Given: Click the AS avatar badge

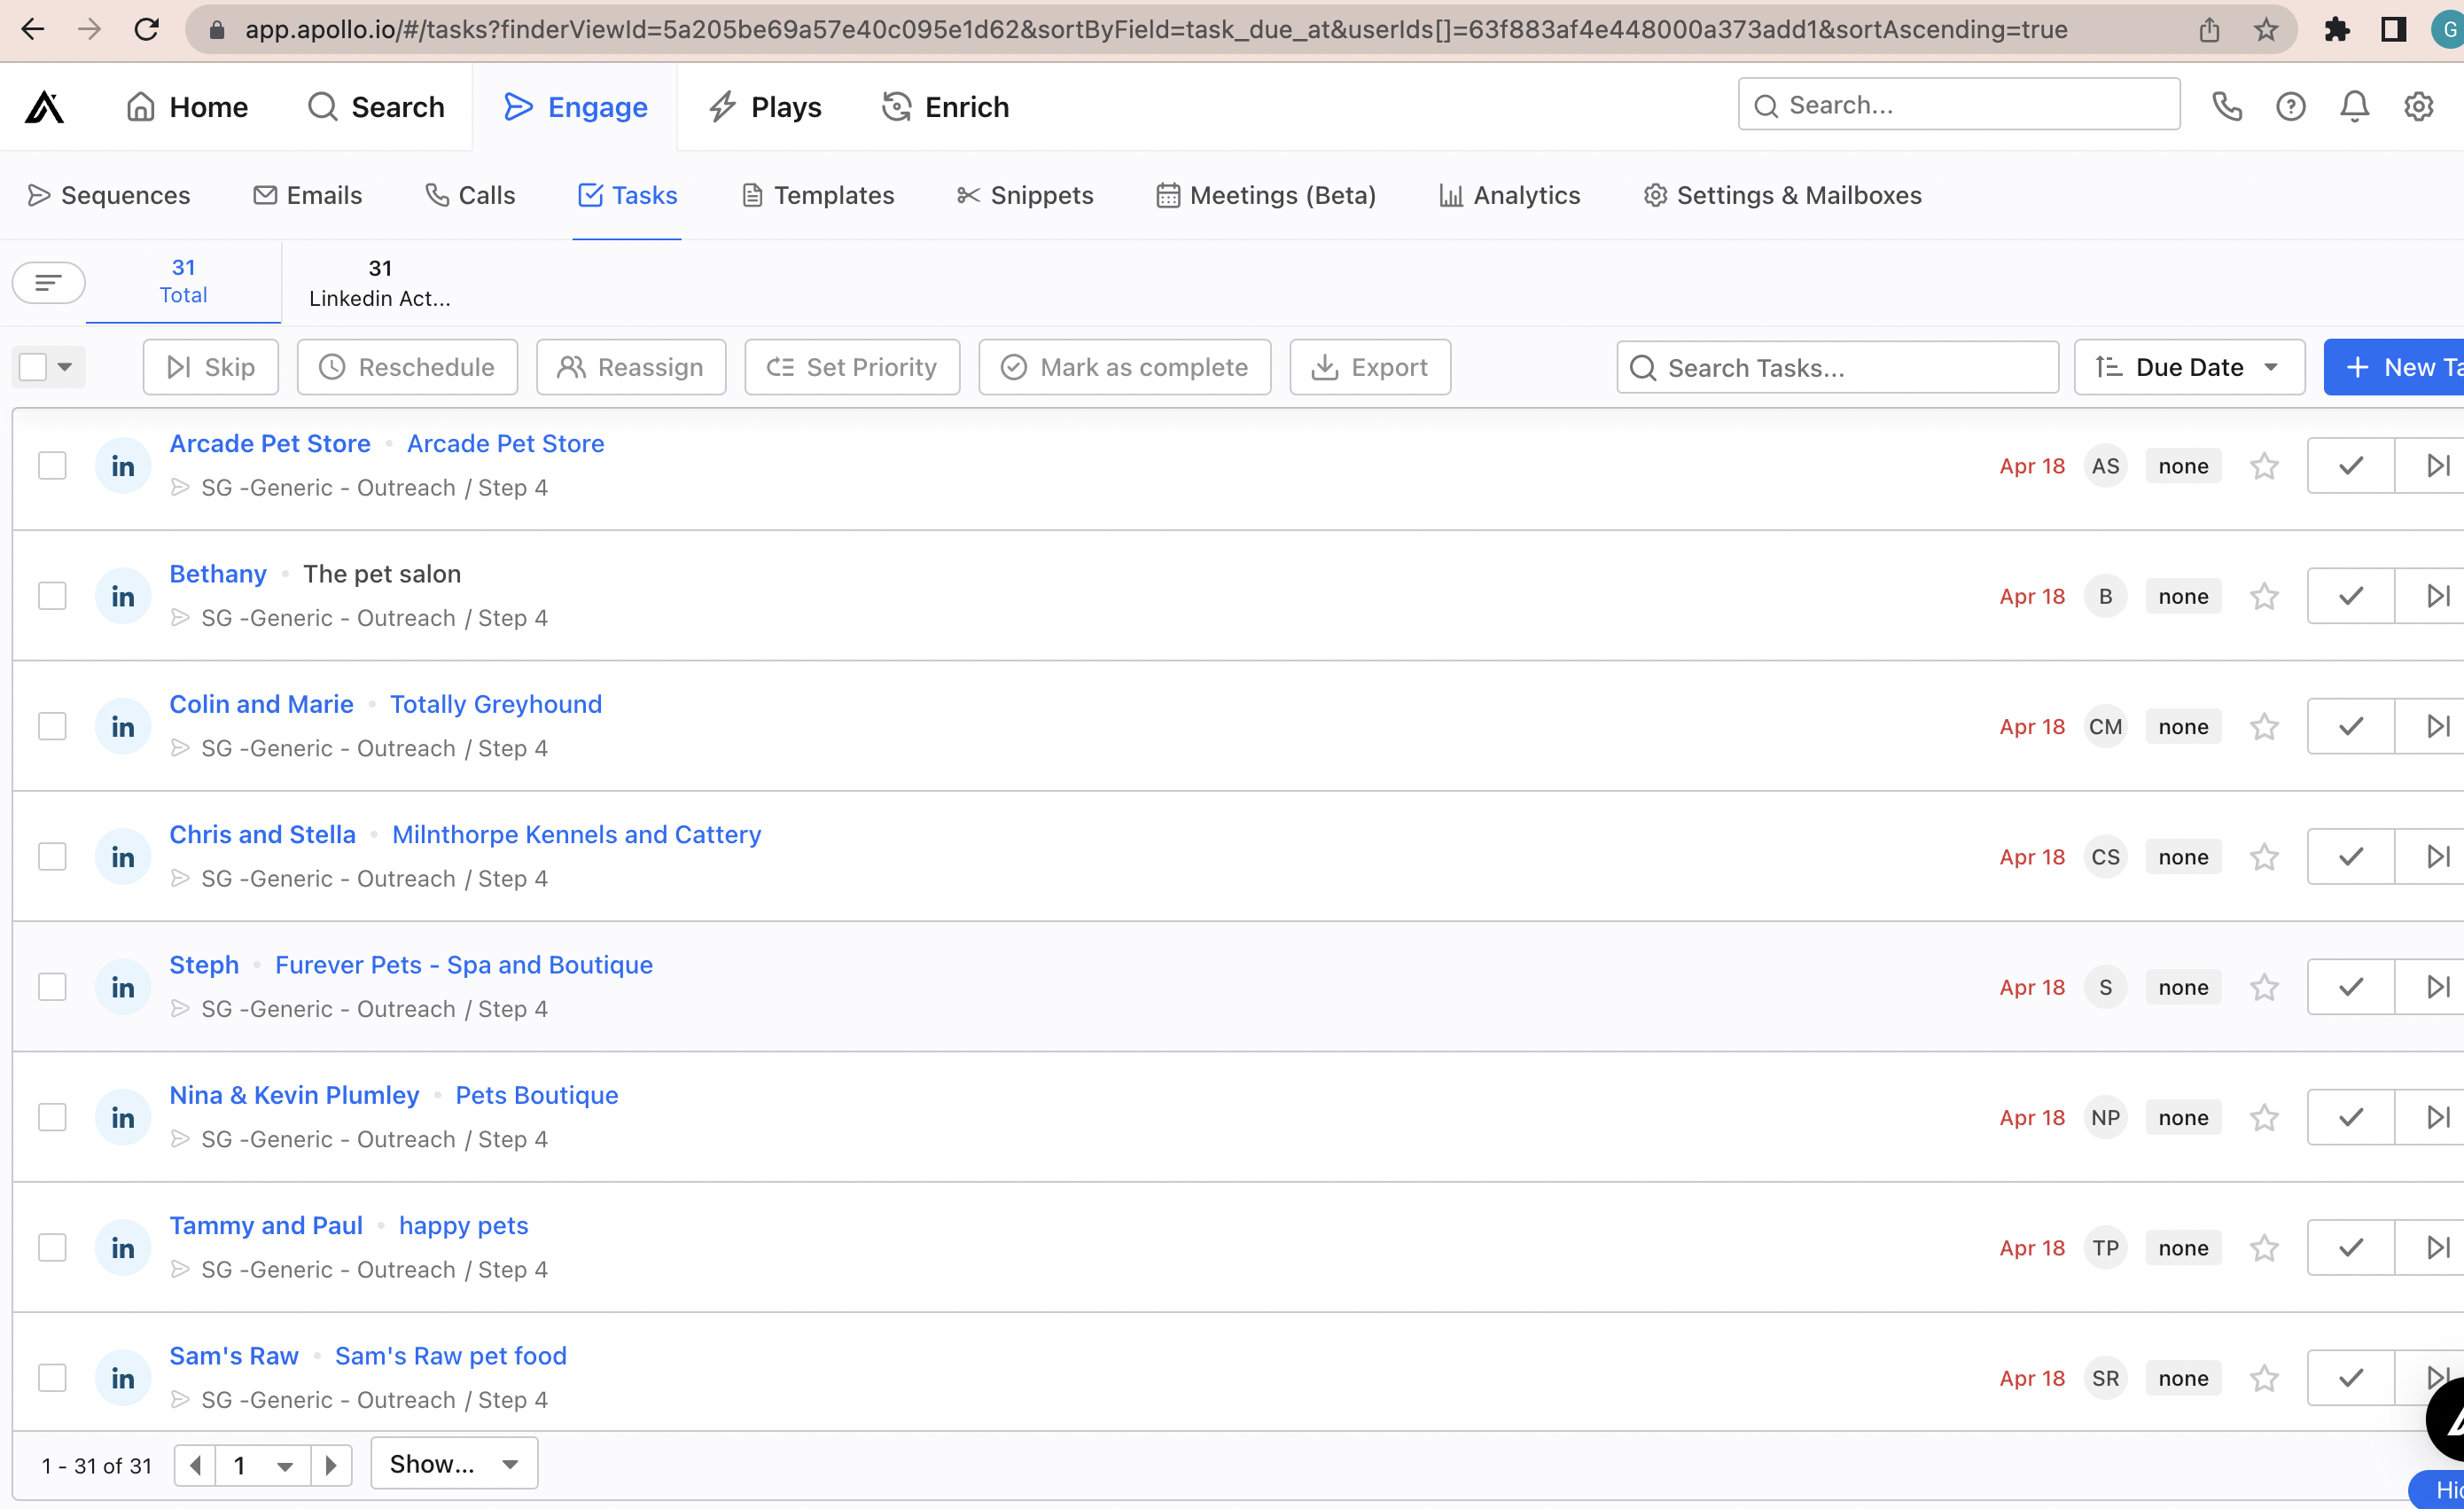Looking at the screenshot, I should click(2105, 466).
